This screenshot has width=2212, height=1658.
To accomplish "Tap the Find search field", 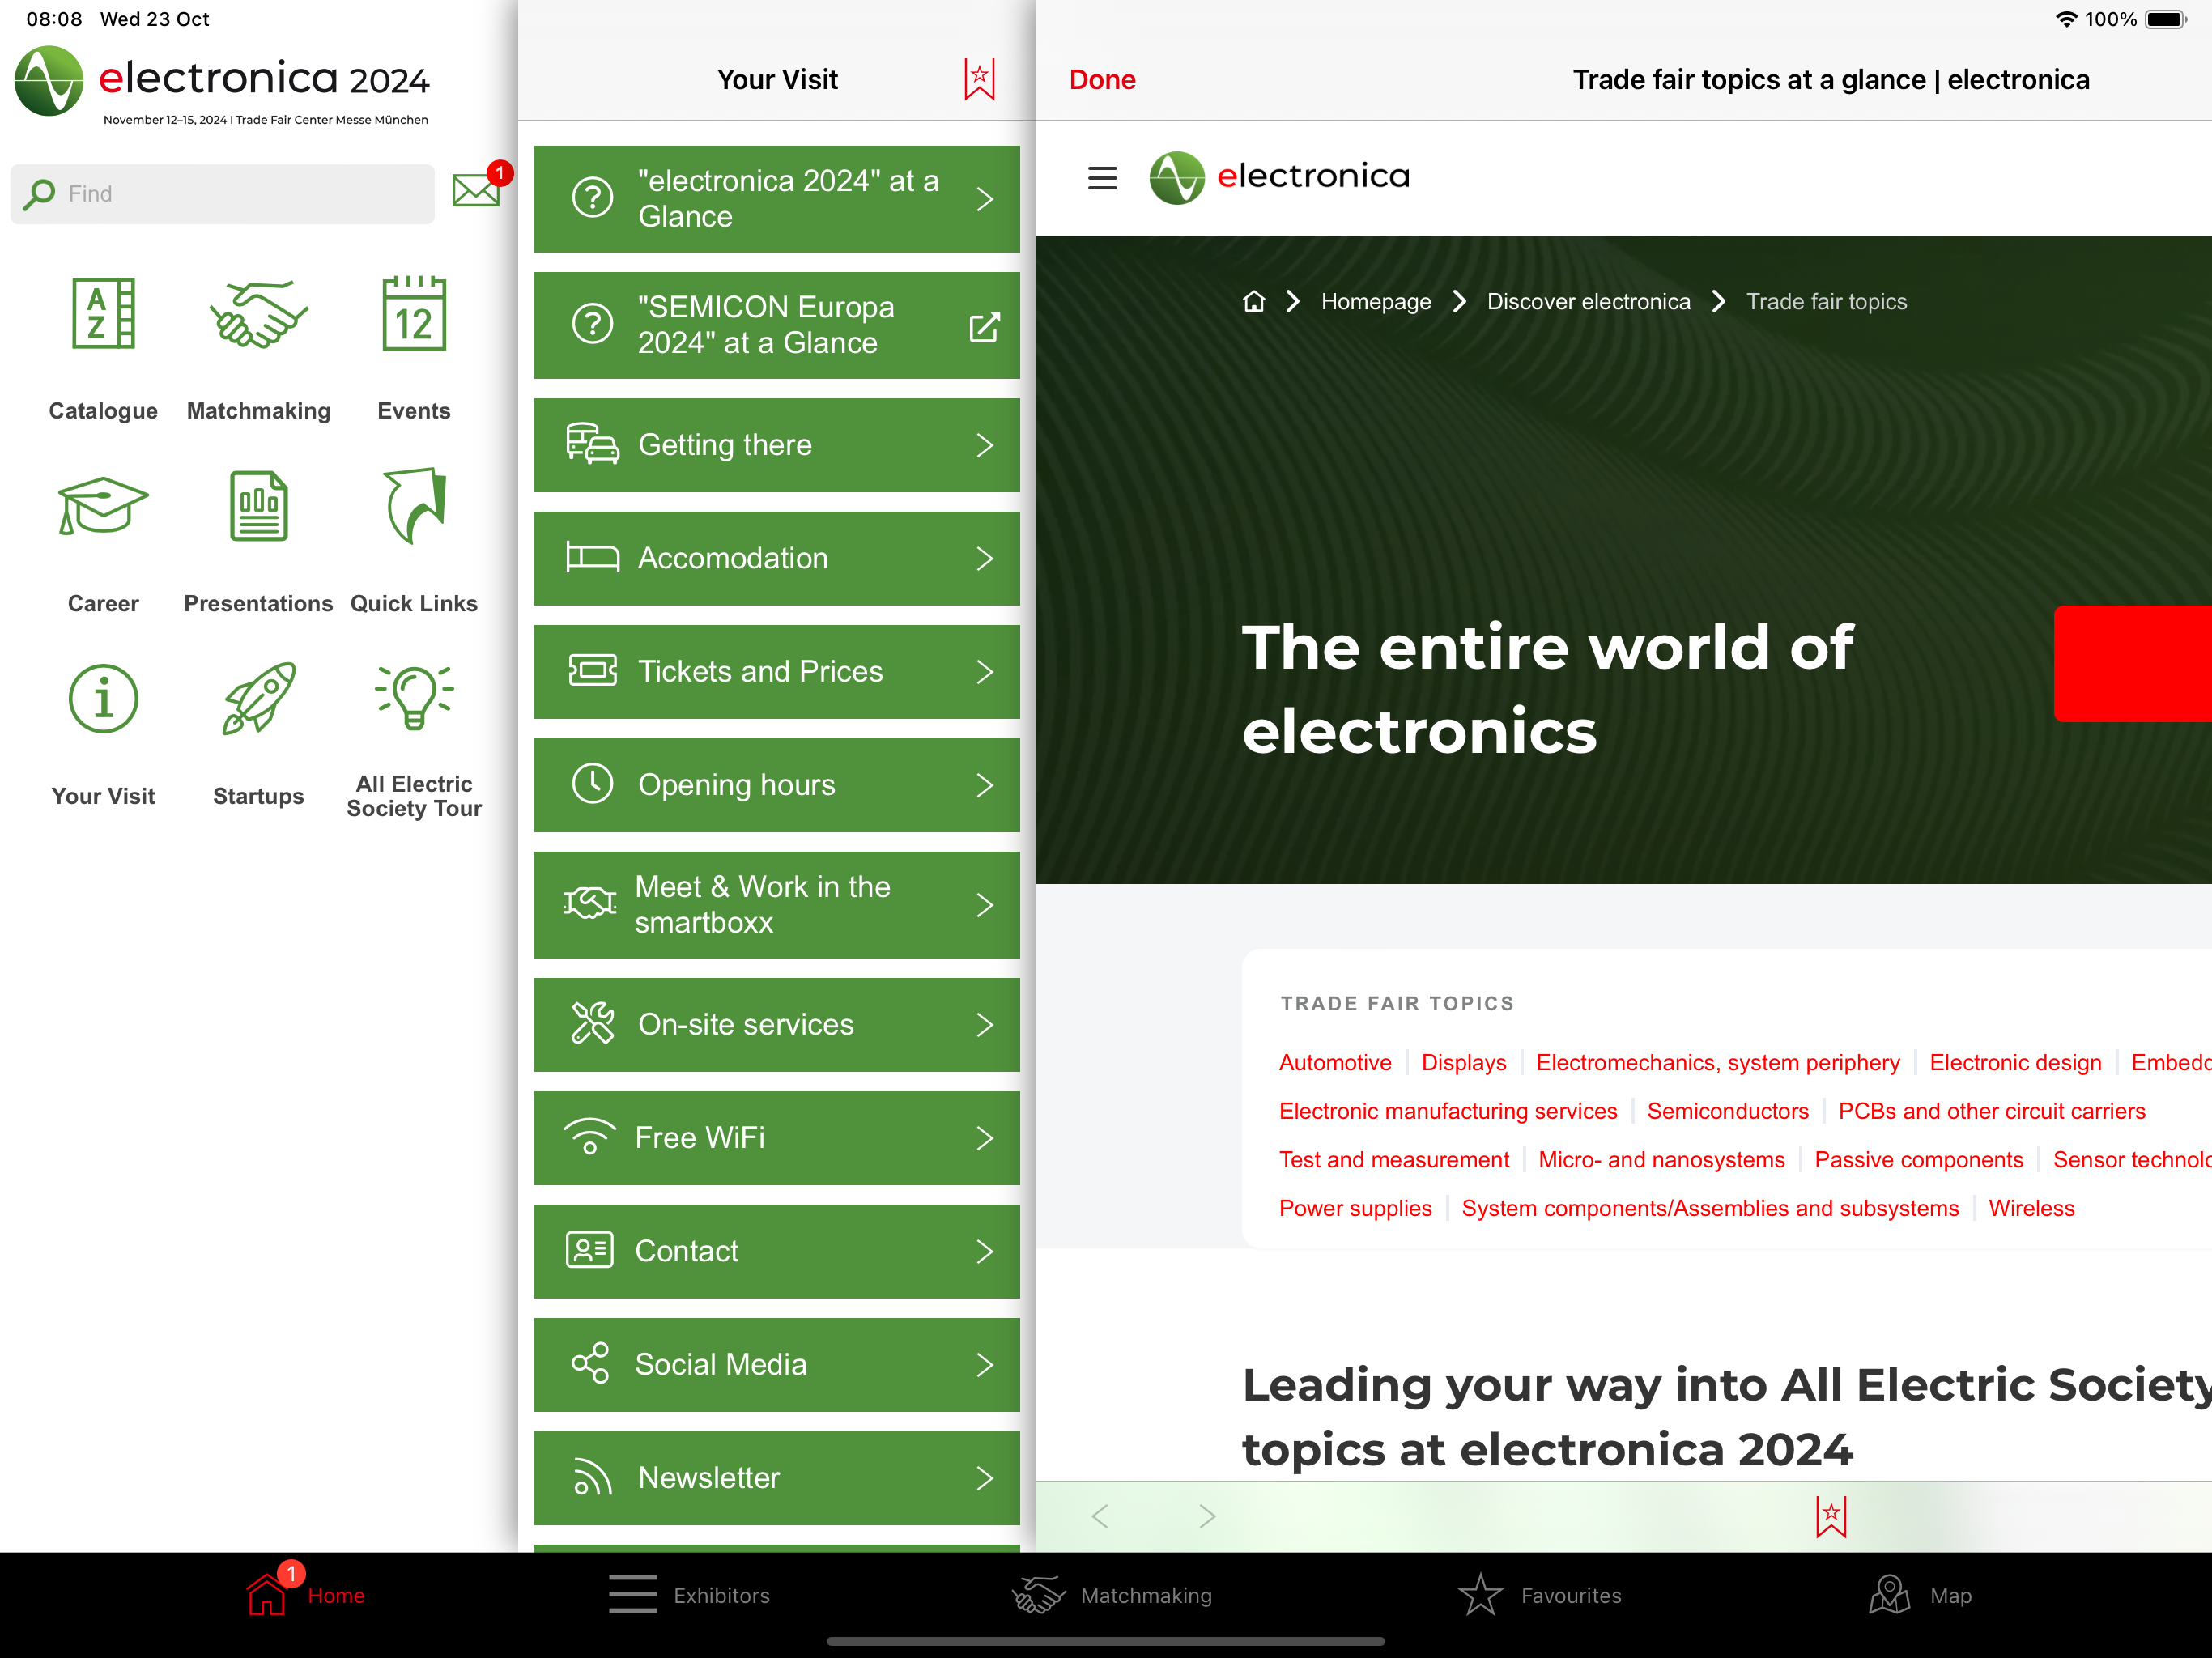I will (222, 193).
